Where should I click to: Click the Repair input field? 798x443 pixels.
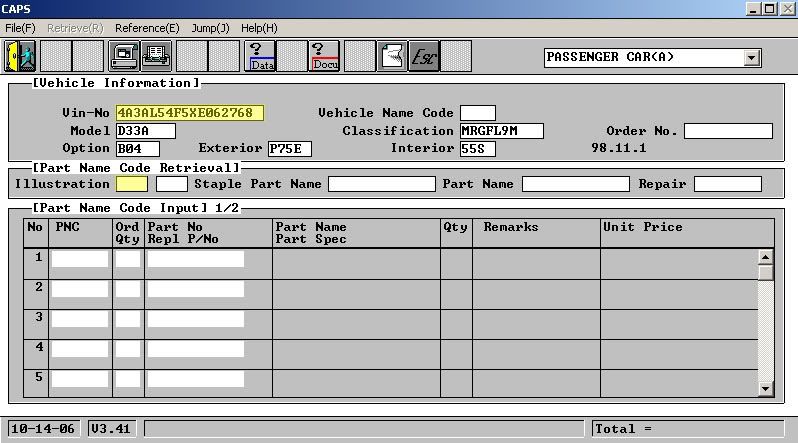click(x=727, y=184)
